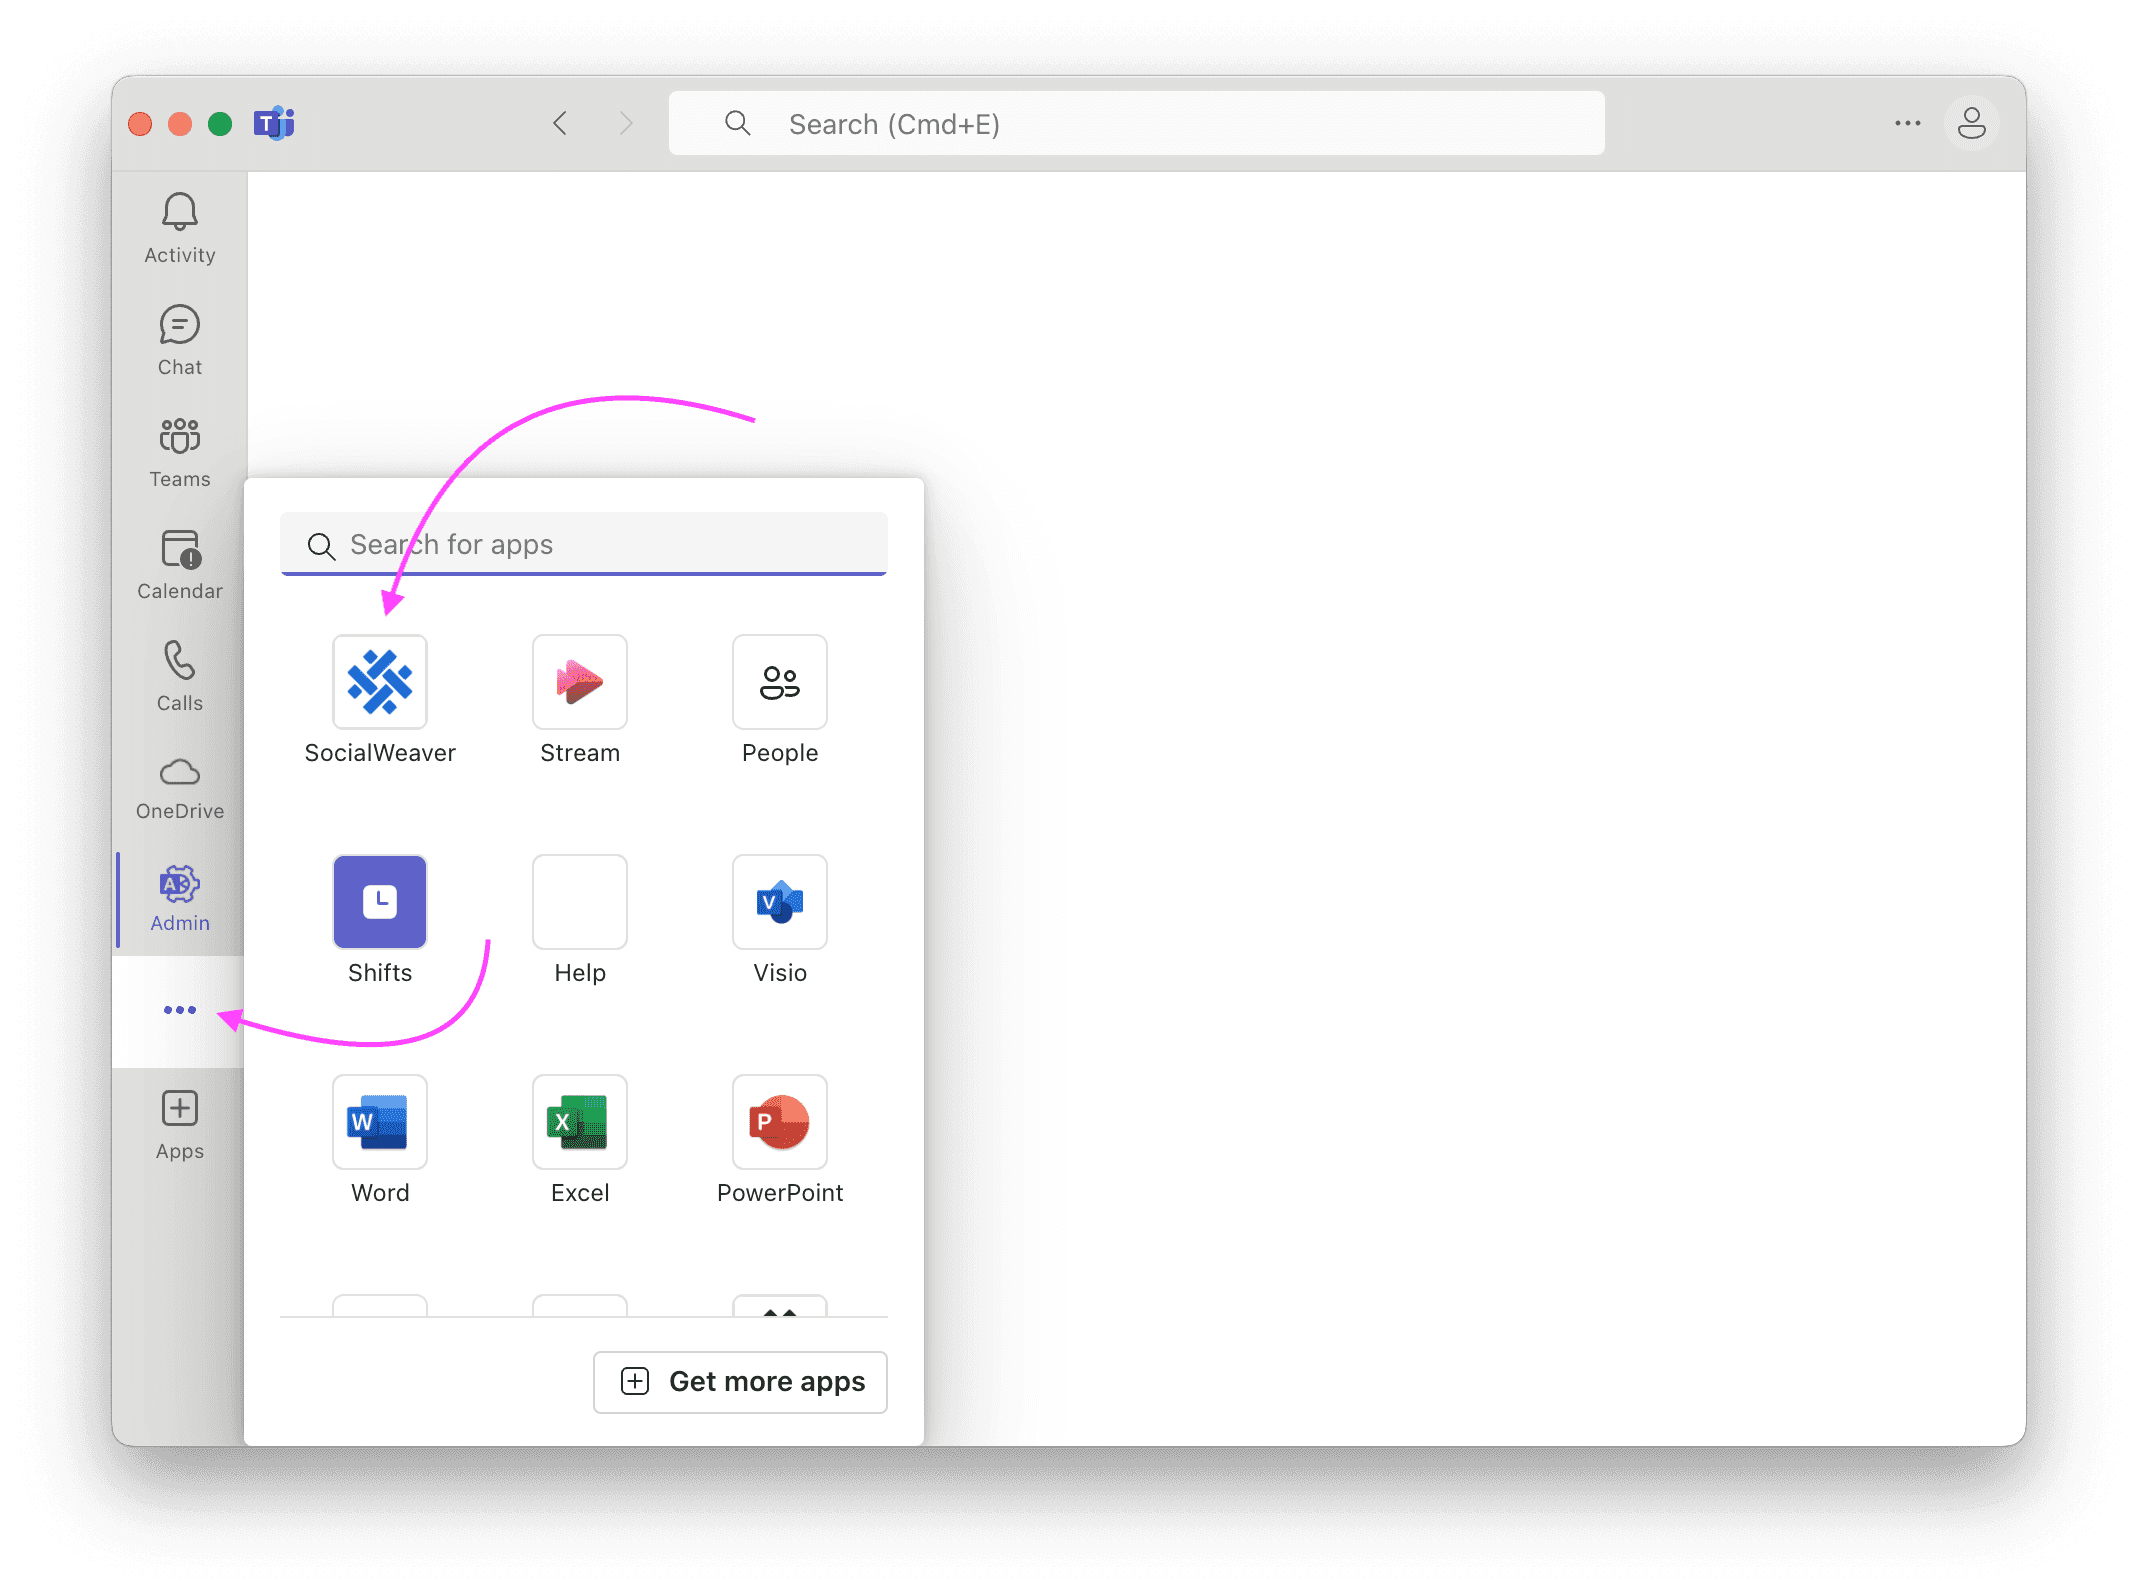Image resolution: width=2138 pixels, height=1594 pixels.
Task: Click the magnifier icon in top search bar
Action: tap(738, 123)
